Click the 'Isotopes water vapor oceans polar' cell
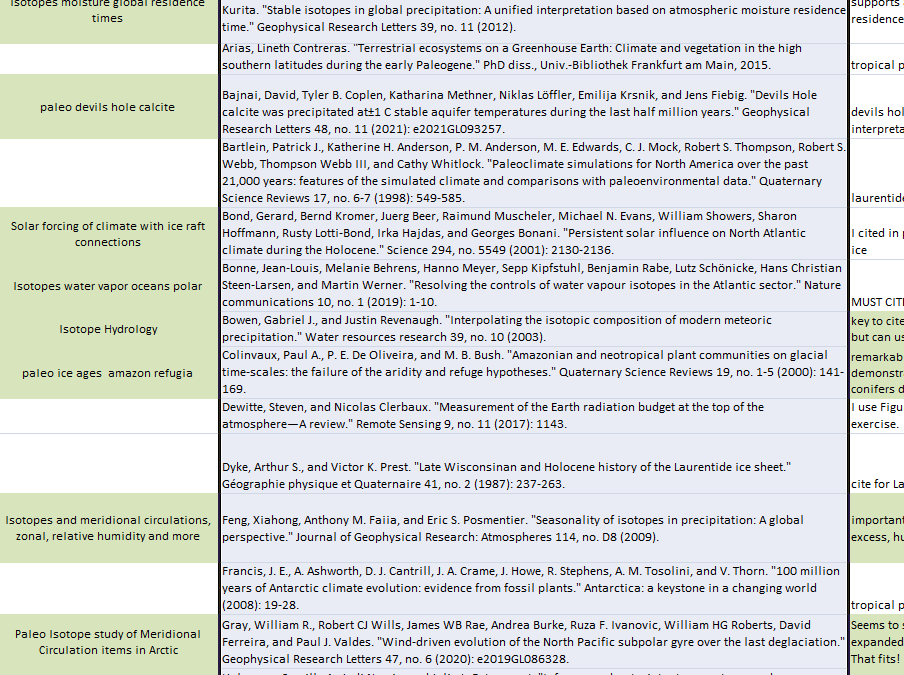 click(108, 286)
